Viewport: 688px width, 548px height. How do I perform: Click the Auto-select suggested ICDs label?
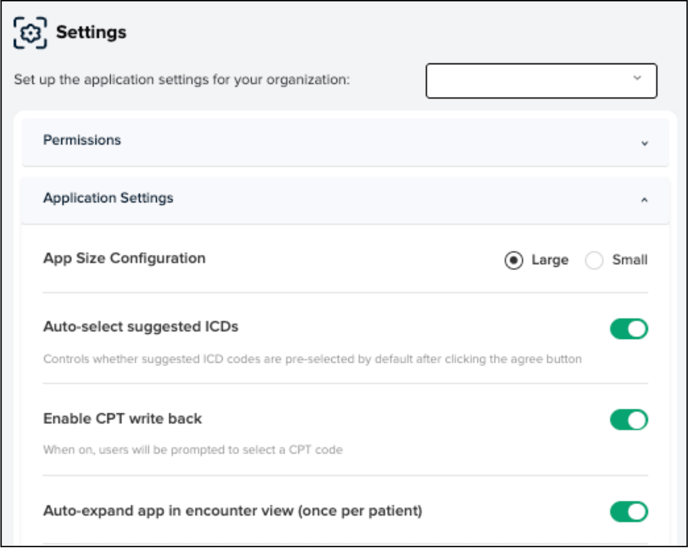tap(140, 326)
